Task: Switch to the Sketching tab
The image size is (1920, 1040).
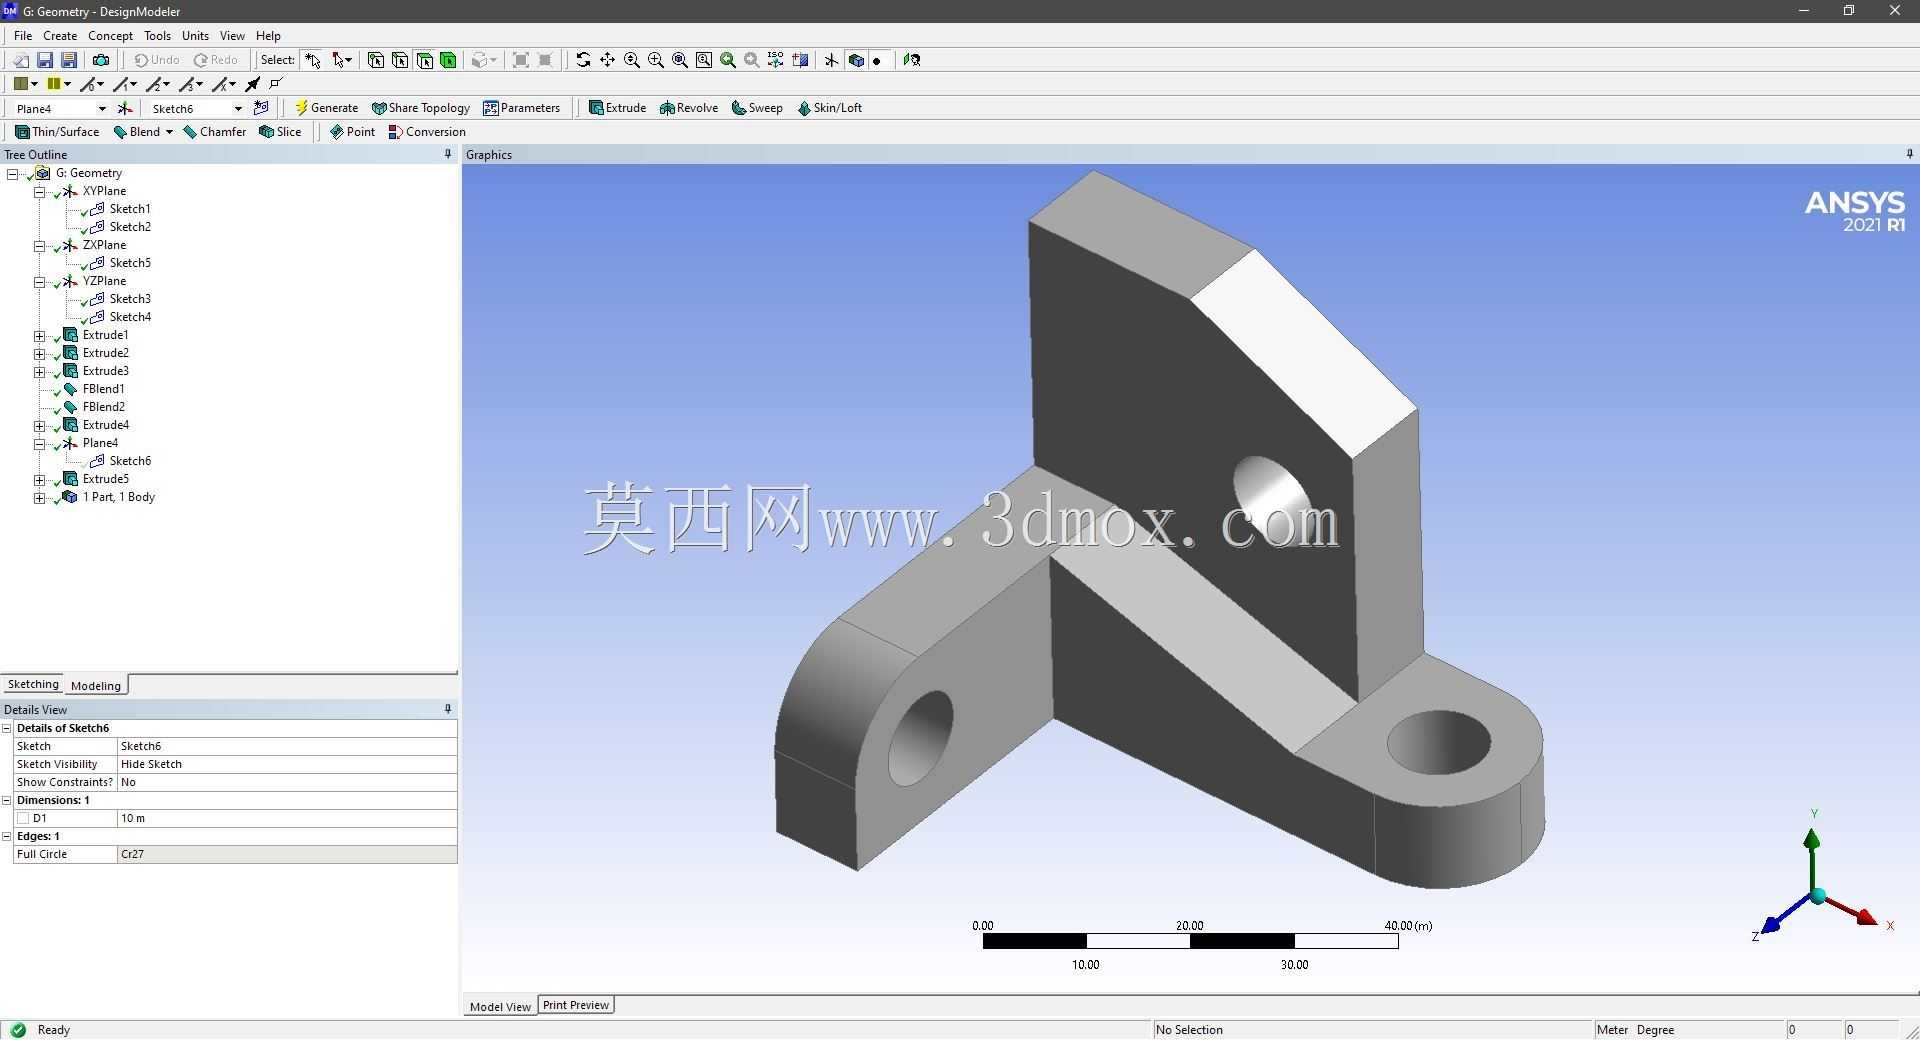Action: coord(33,684)
